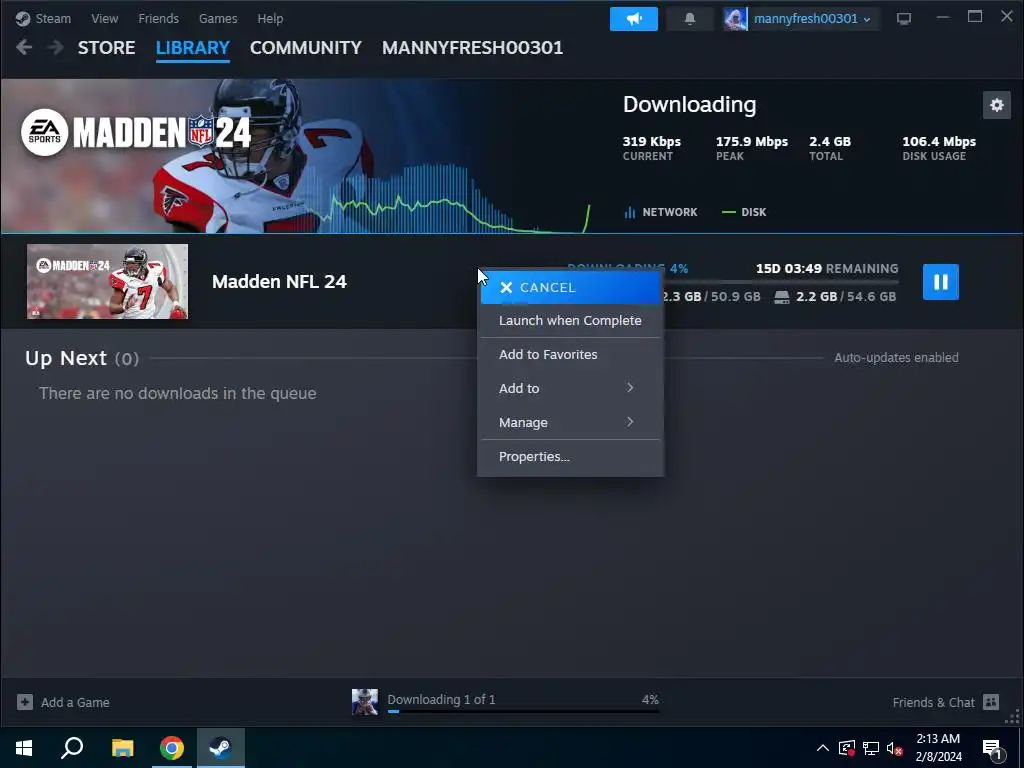Go back with the left arrow
Image resolution: width=1024 pixels, height=768 pixels.
click(24, 47)
